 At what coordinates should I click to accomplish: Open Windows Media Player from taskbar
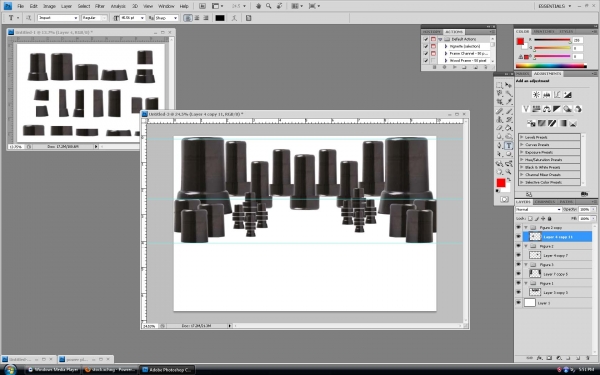pos(53,370)
